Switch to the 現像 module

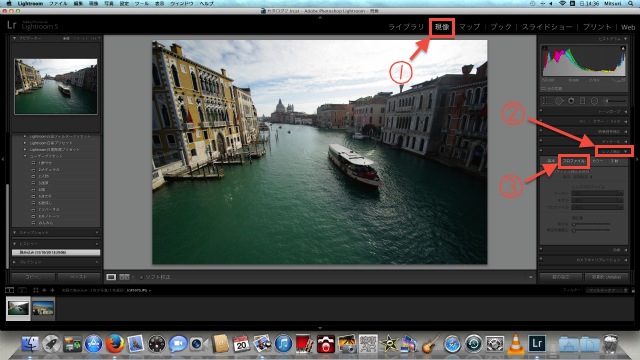click(x=442, y=27)
